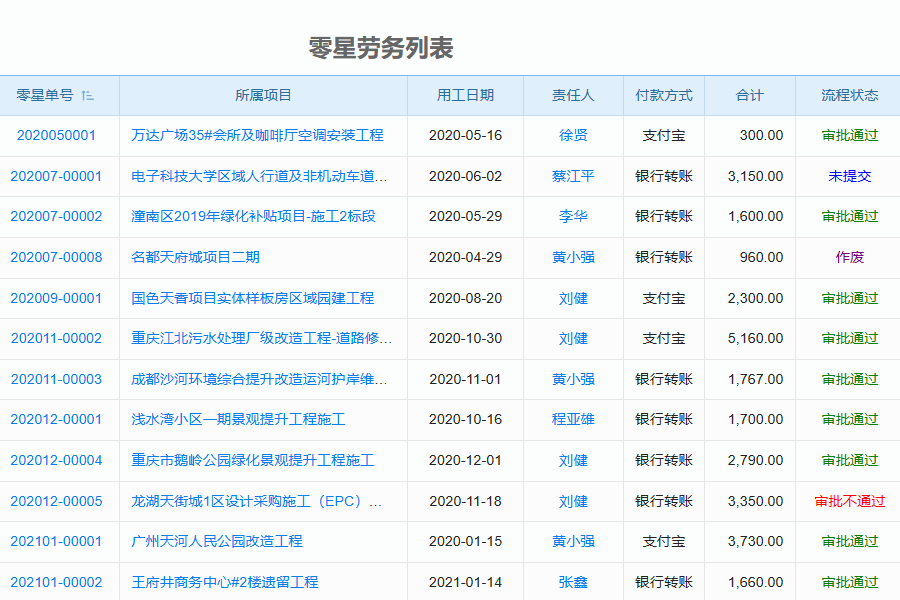Open project 重庆市鹅岭公园绿化景观提升工程施工
Screen dimensions: 900x600
click(x=253, y=460)
